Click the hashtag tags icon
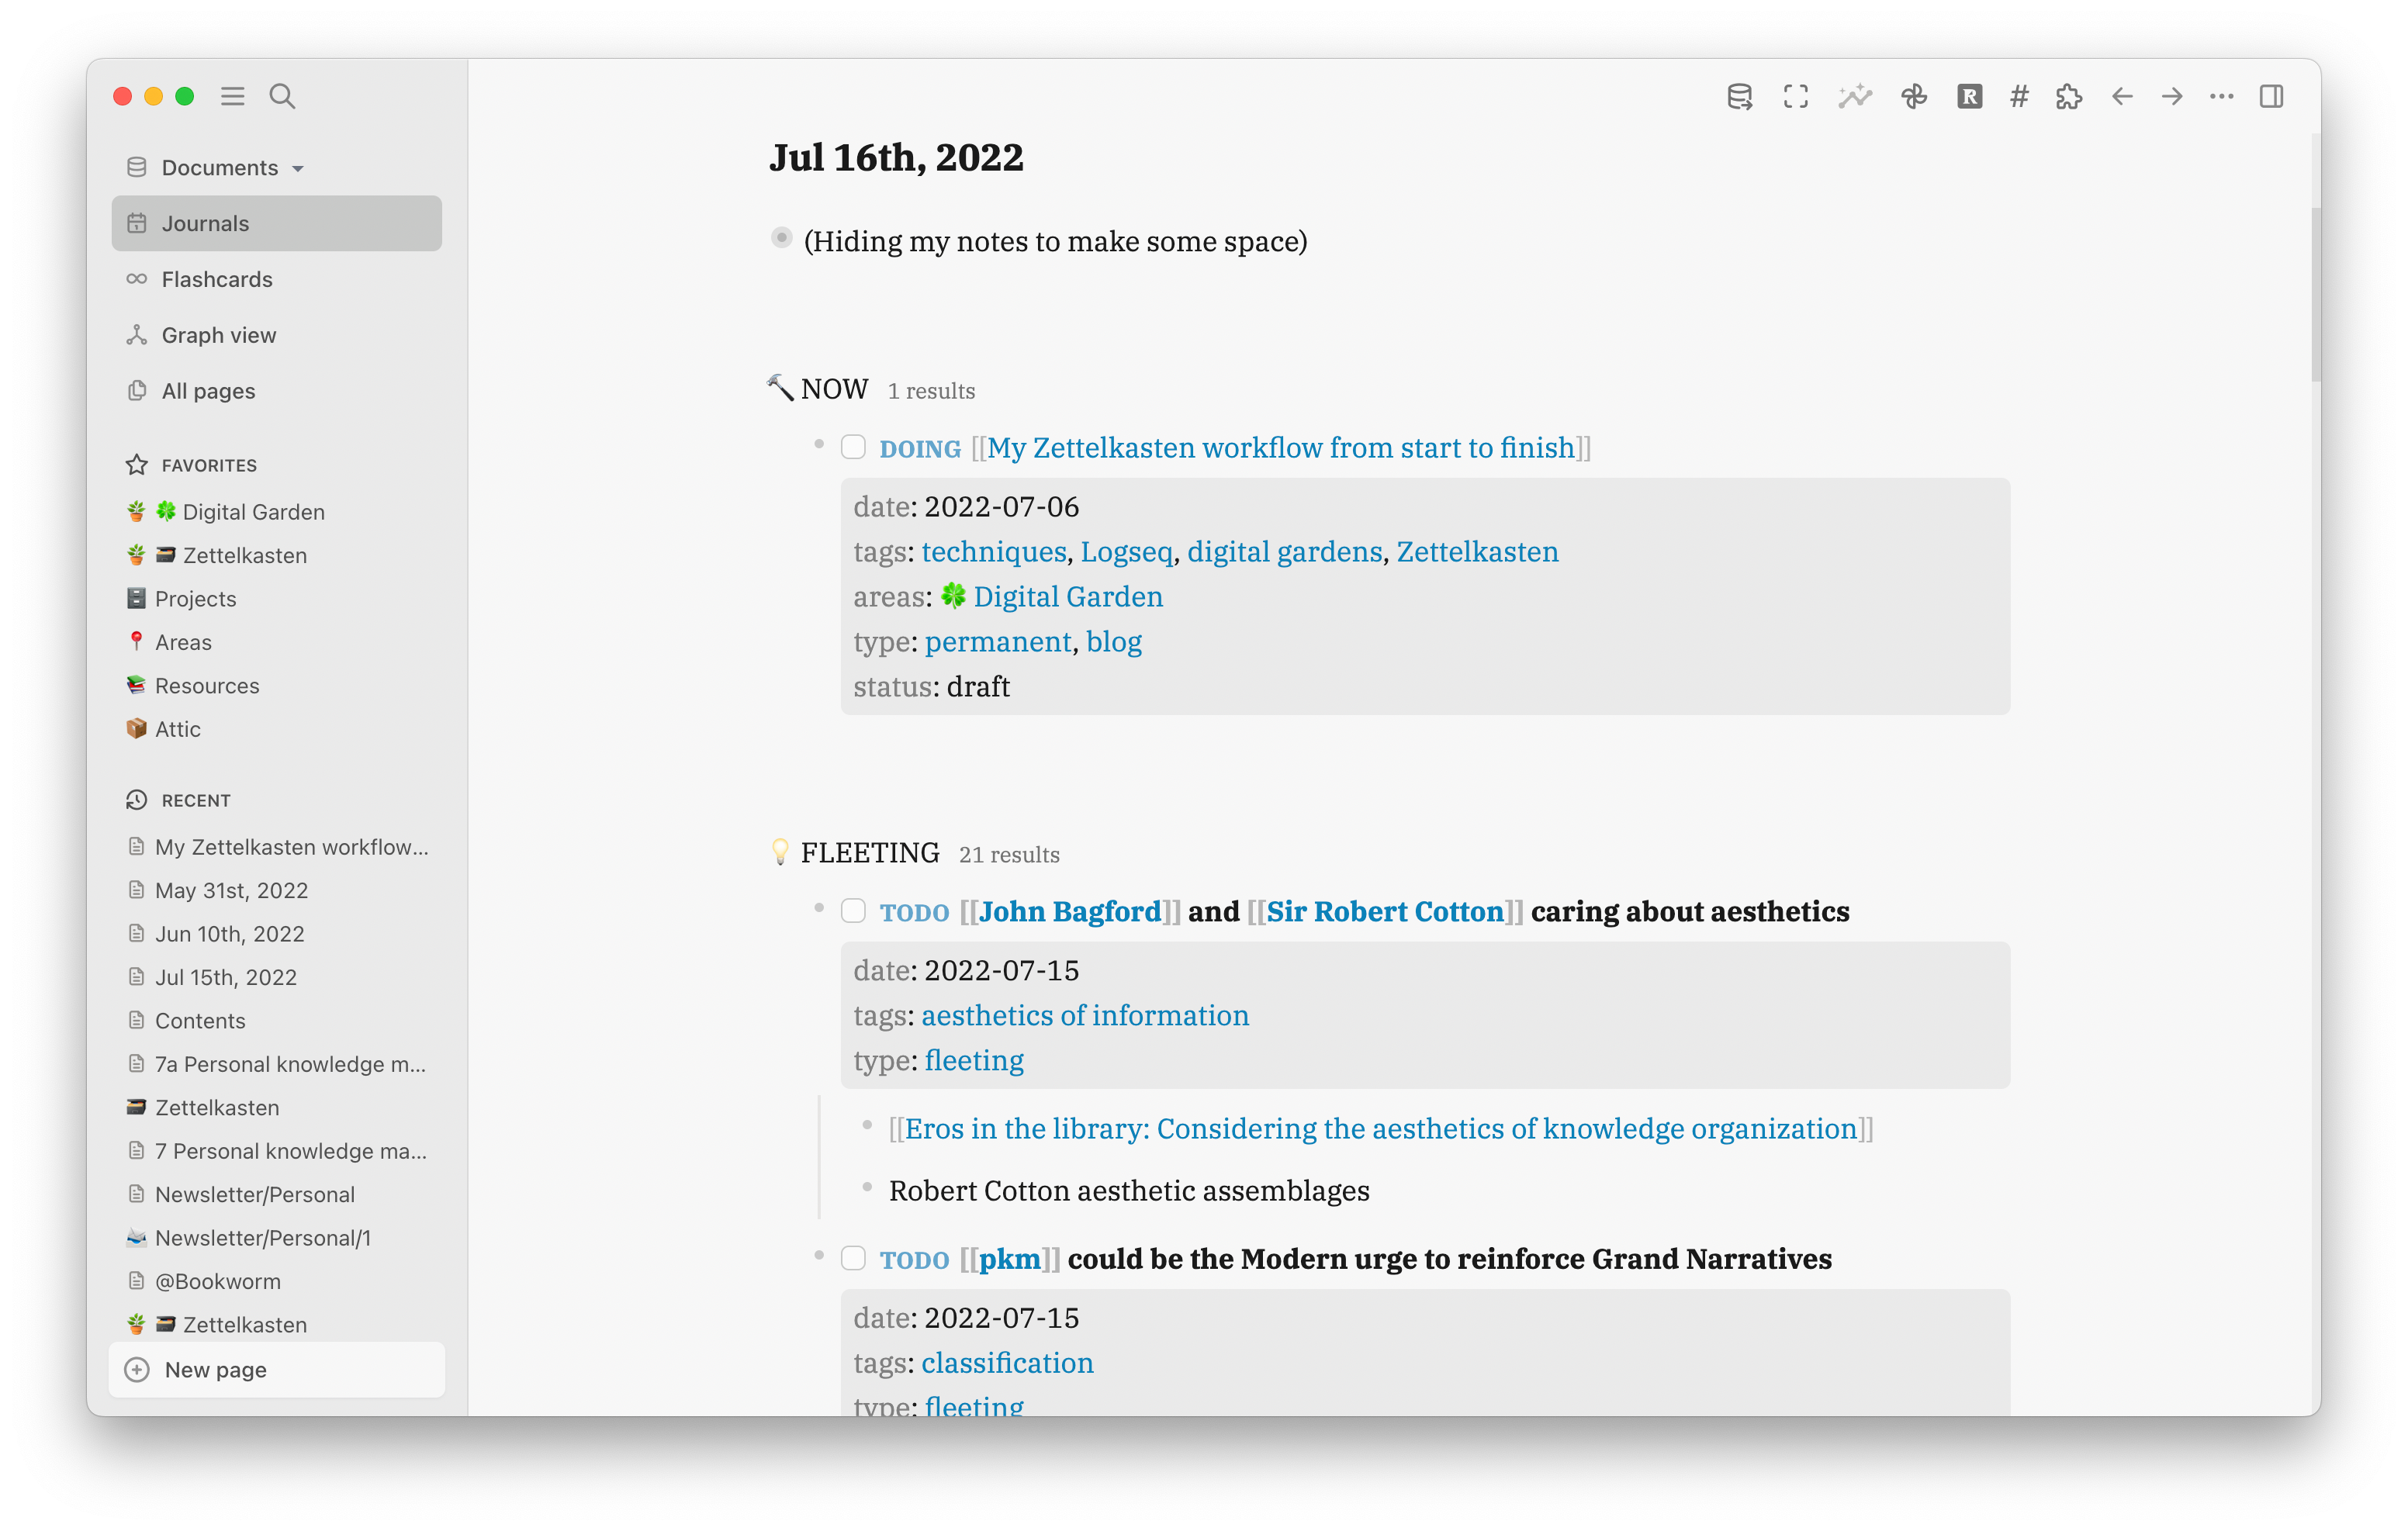 pyautogui.click(x=2019, y=97)
